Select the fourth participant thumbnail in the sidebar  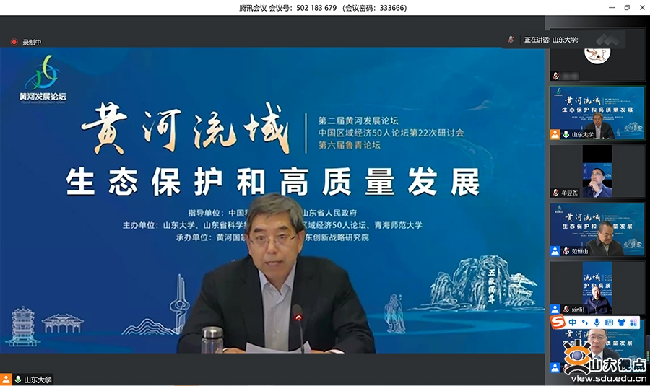tap(597, 229)
